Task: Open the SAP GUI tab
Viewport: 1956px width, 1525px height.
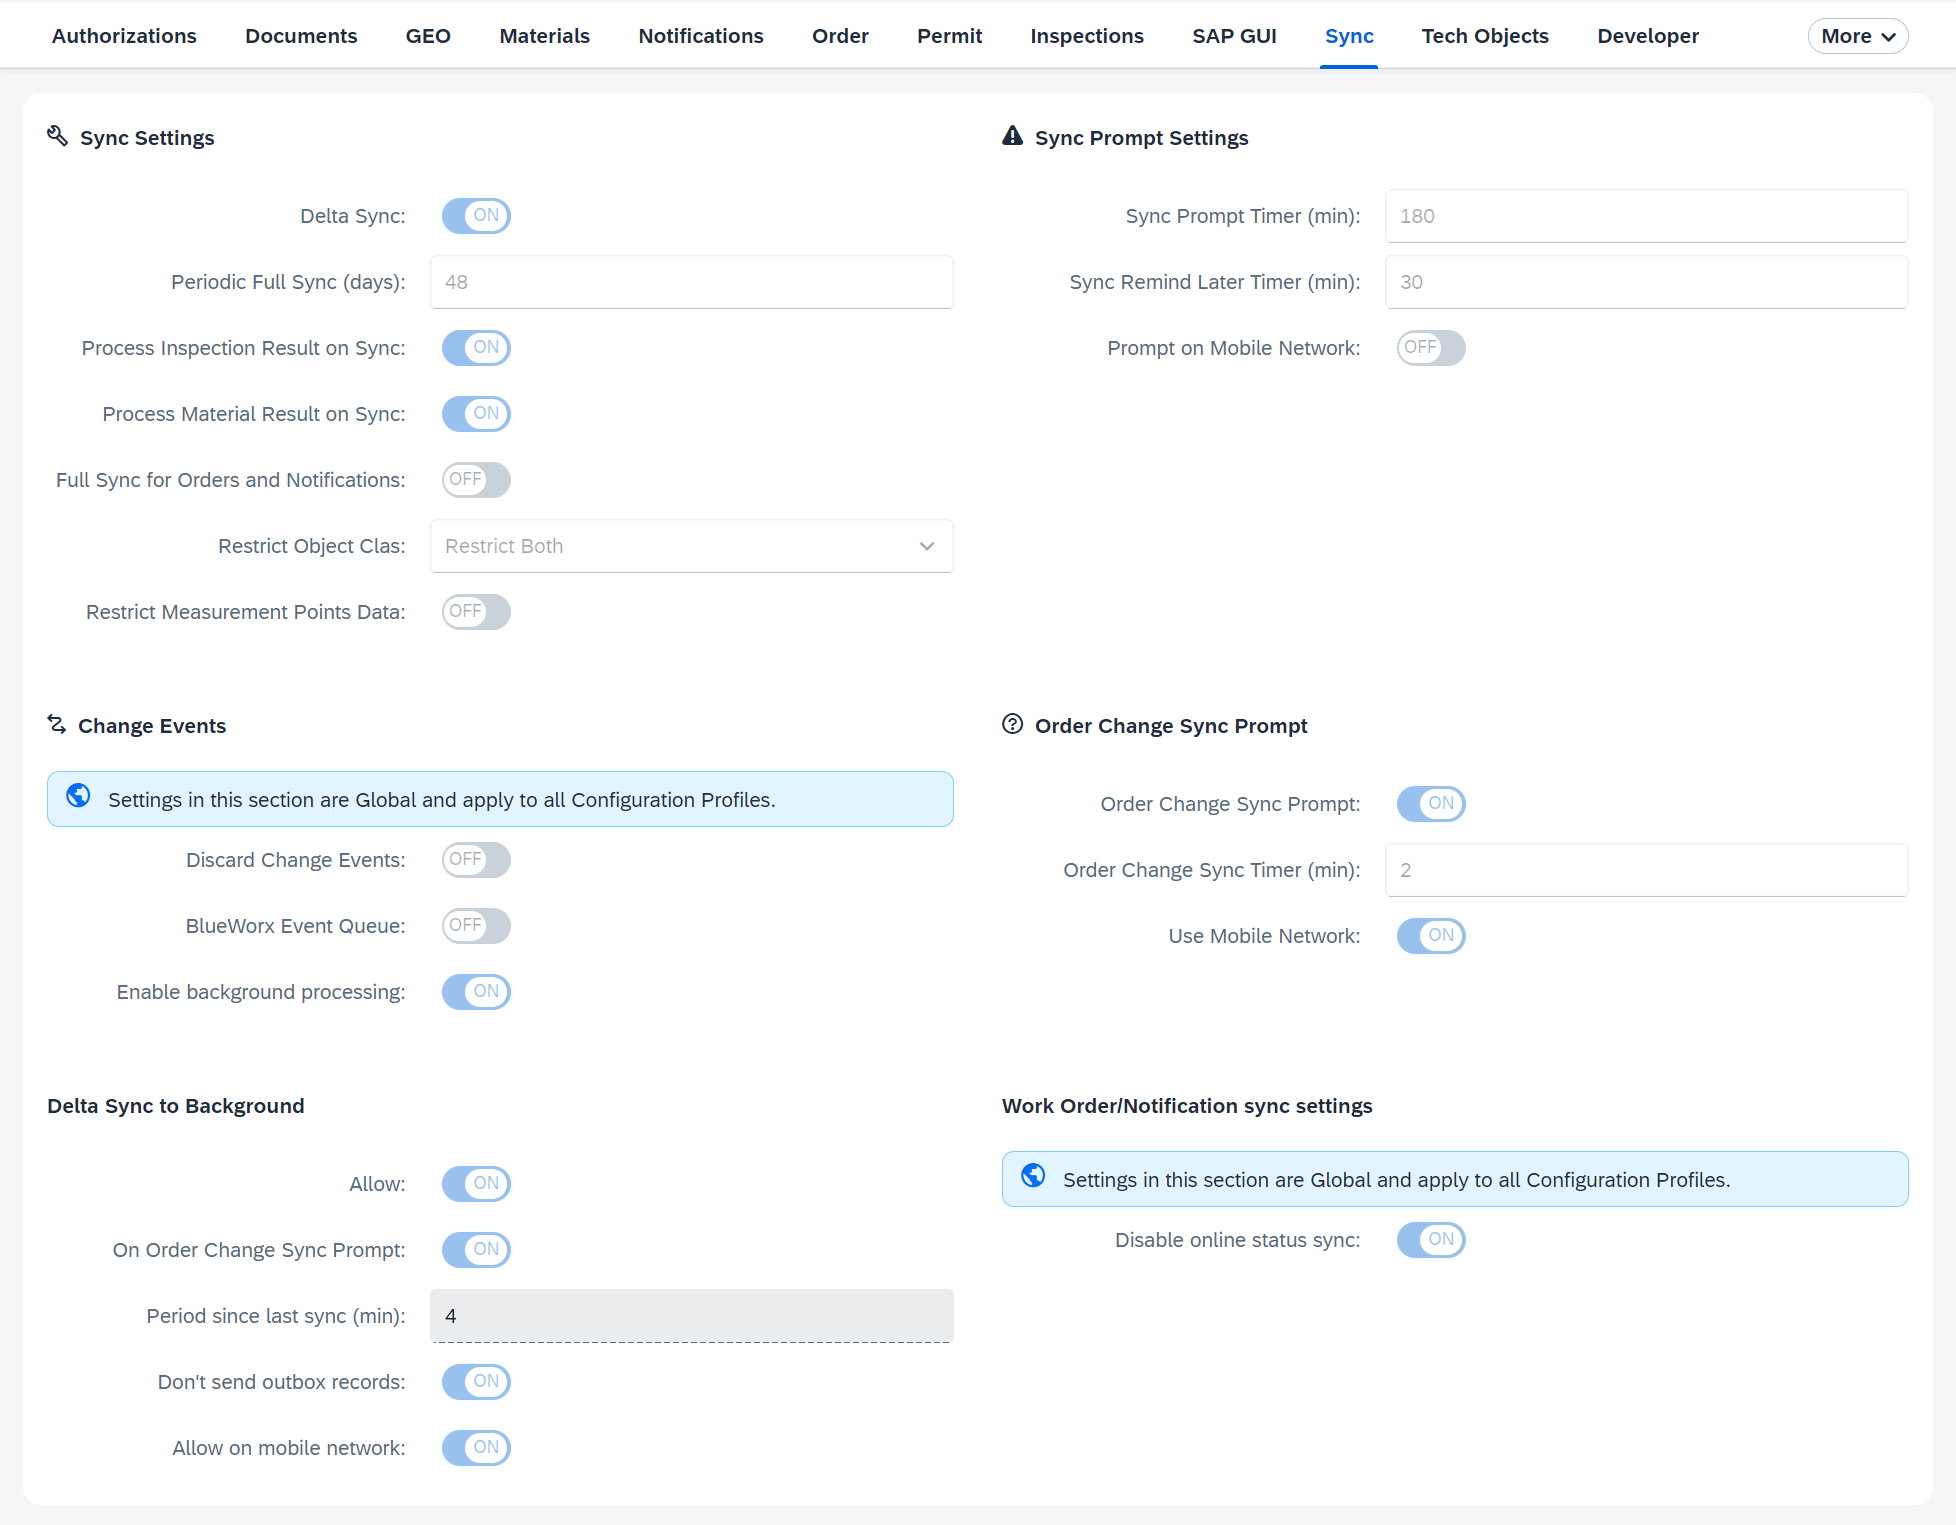Action: 1234,36
